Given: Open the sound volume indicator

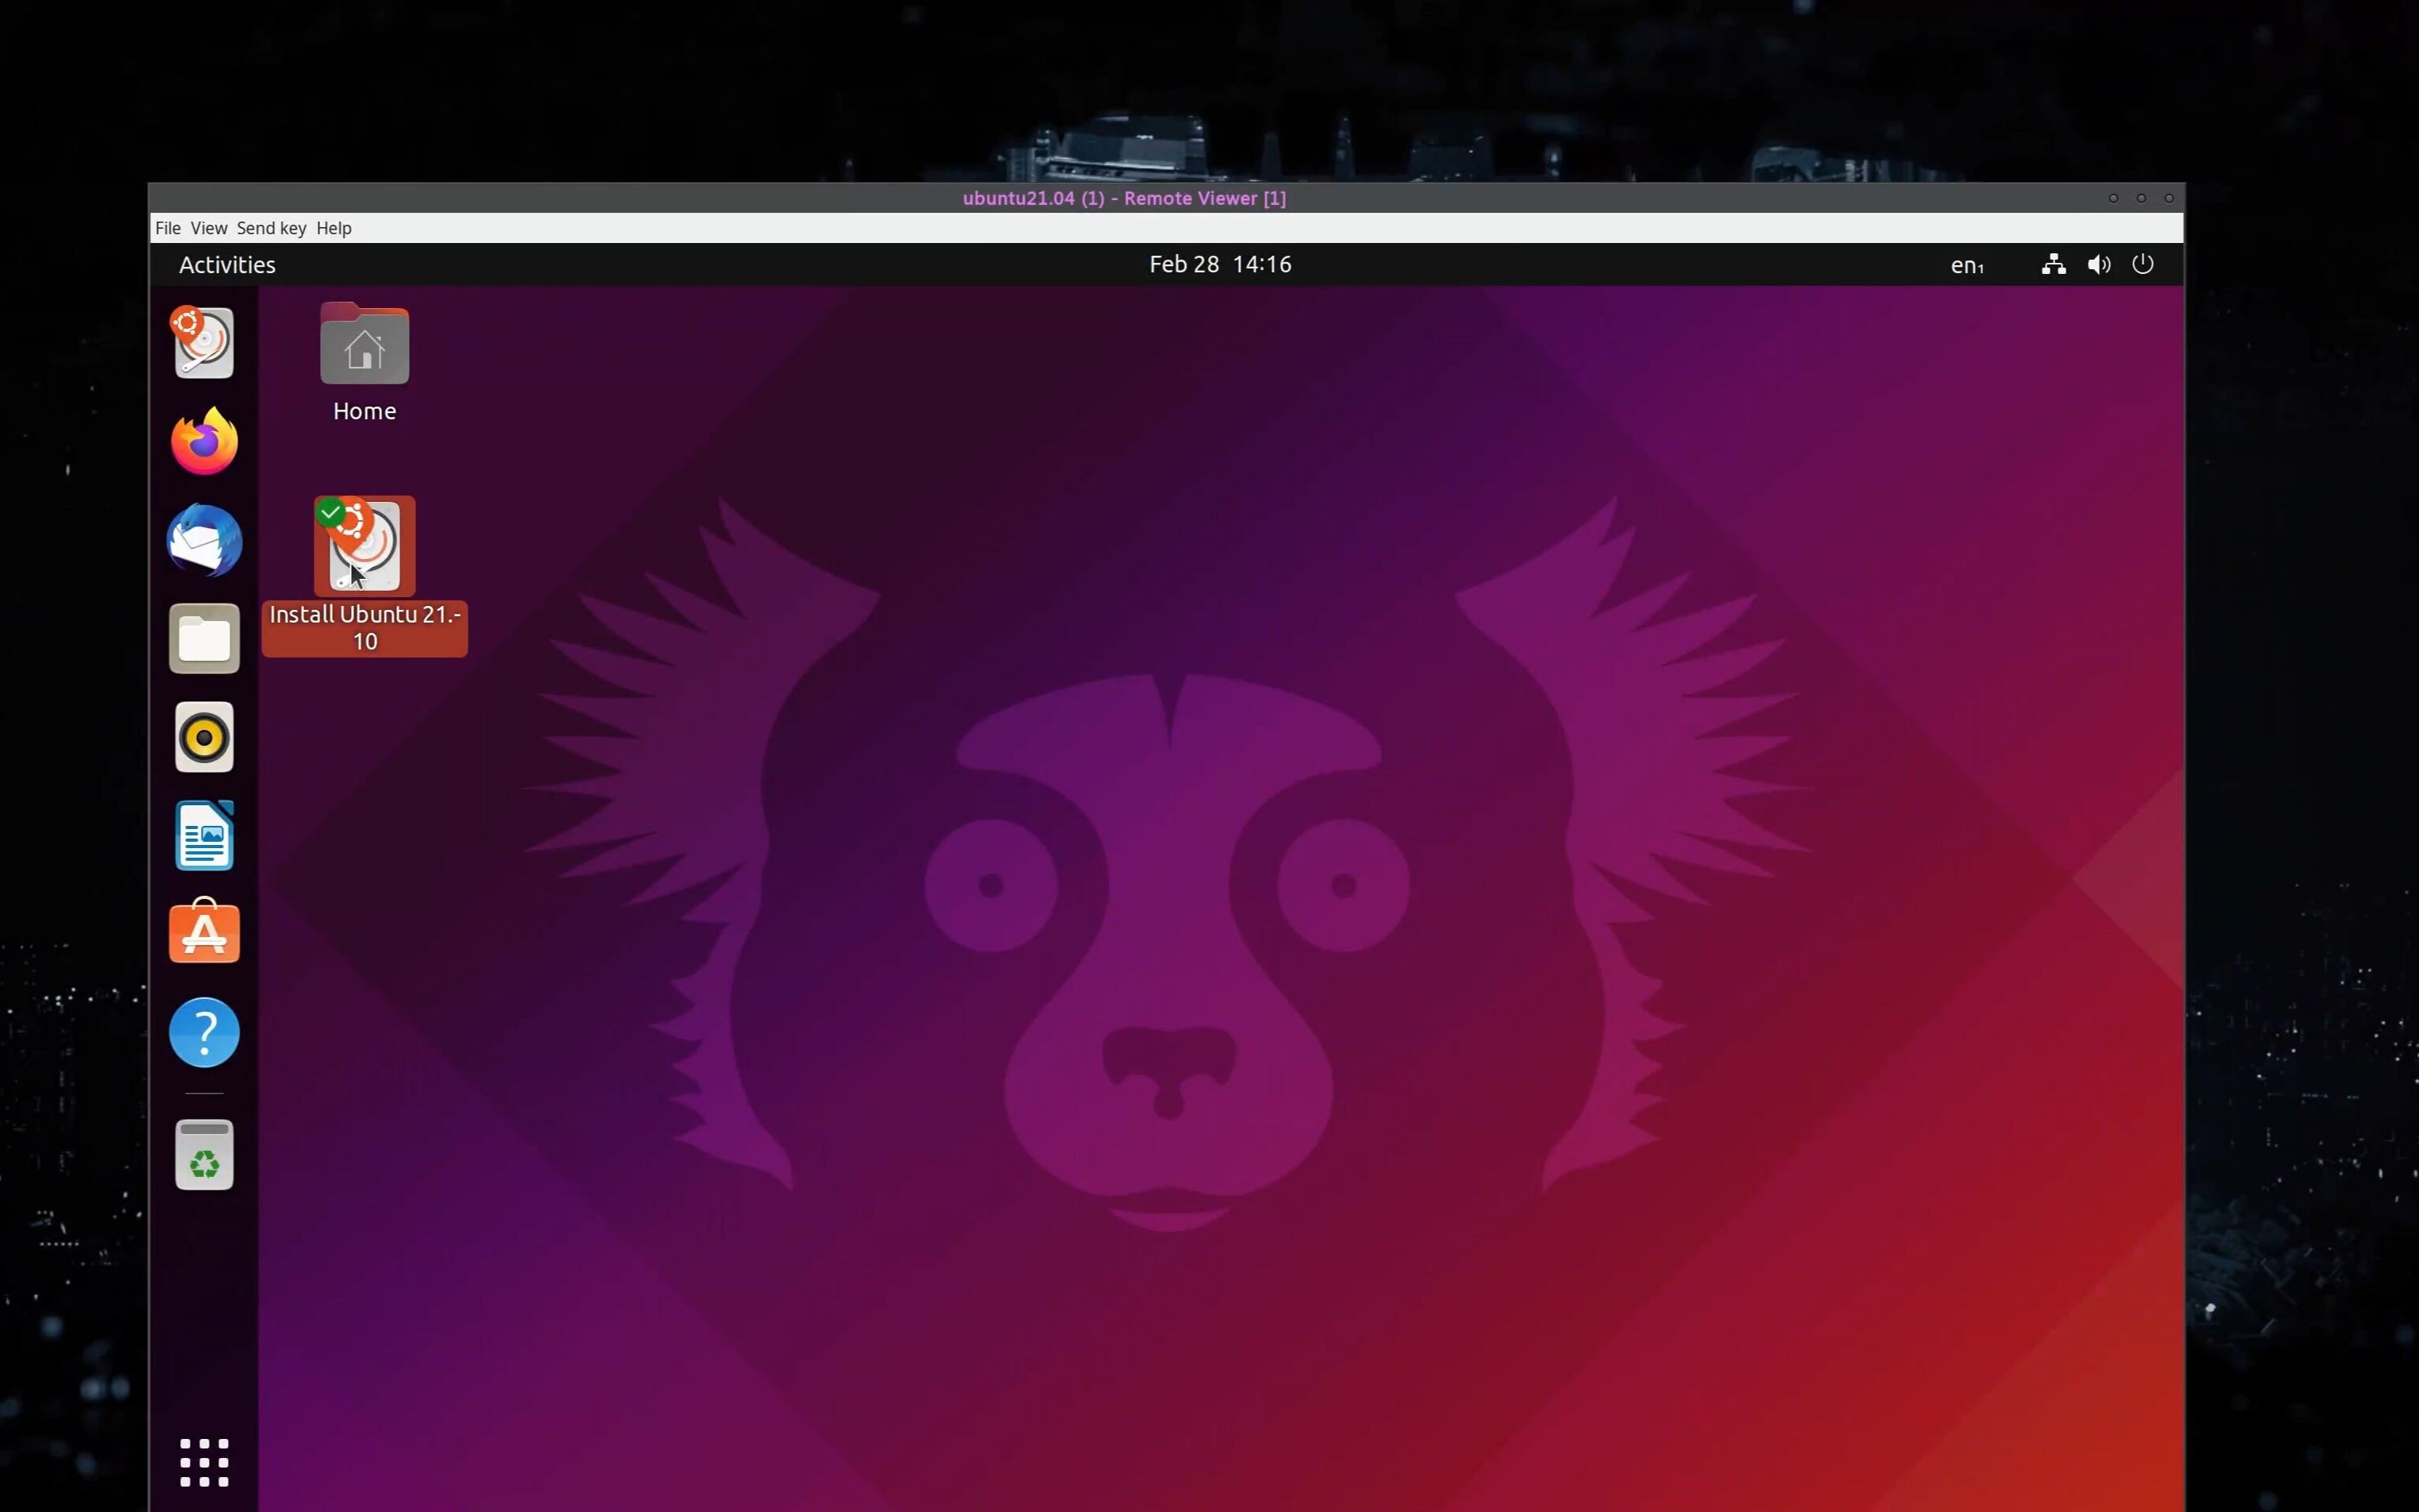Looking at the screenshot, I should [2098, 264].
